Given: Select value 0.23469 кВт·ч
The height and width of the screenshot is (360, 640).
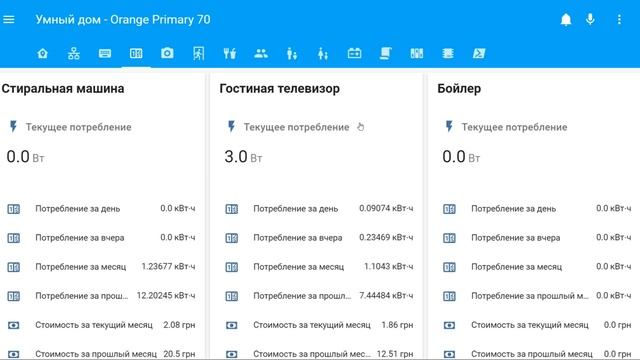Looking at the screenshot, I should click(386, 237).
